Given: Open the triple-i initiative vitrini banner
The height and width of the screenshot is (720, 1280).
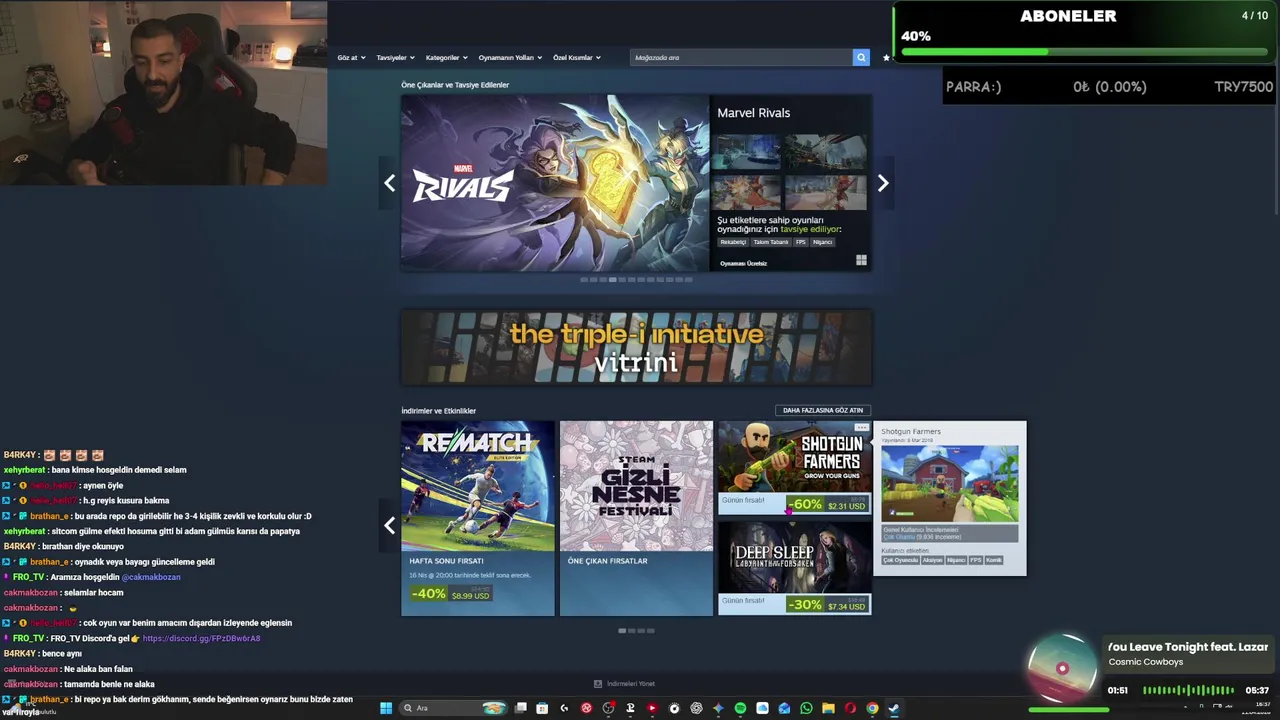Looking at the screenshot, I should pyautogui.click(x=636, y=348).
